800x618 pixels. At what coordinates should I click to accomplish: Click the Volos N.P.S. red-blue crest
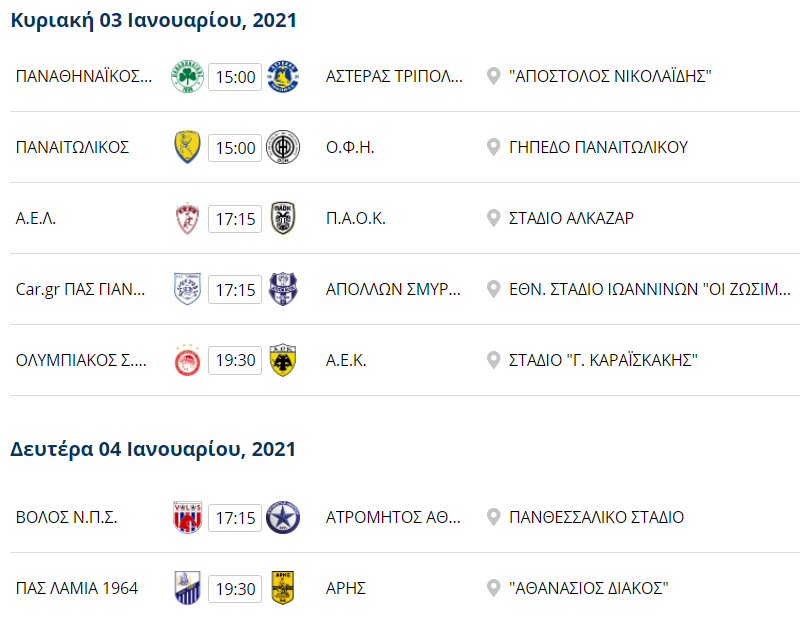[x=188, y=518]
